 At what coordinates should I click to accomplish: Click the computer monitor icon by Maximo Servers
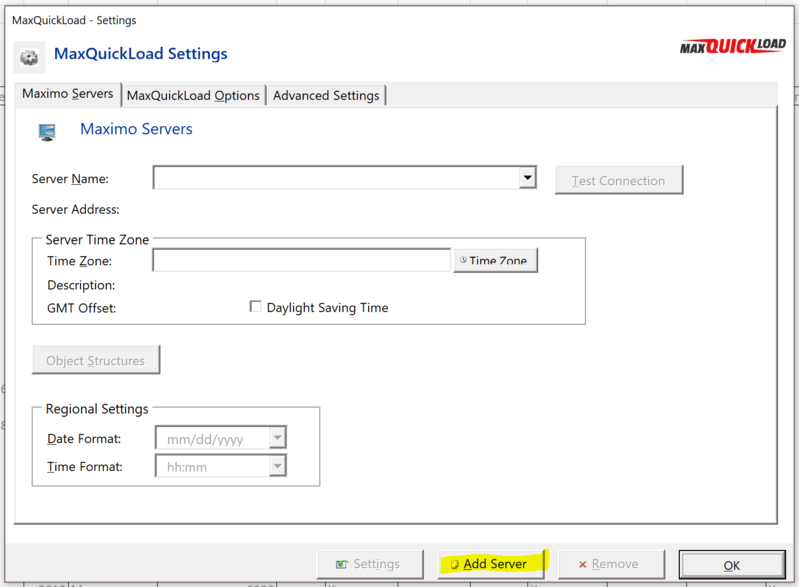pos(47,132)
